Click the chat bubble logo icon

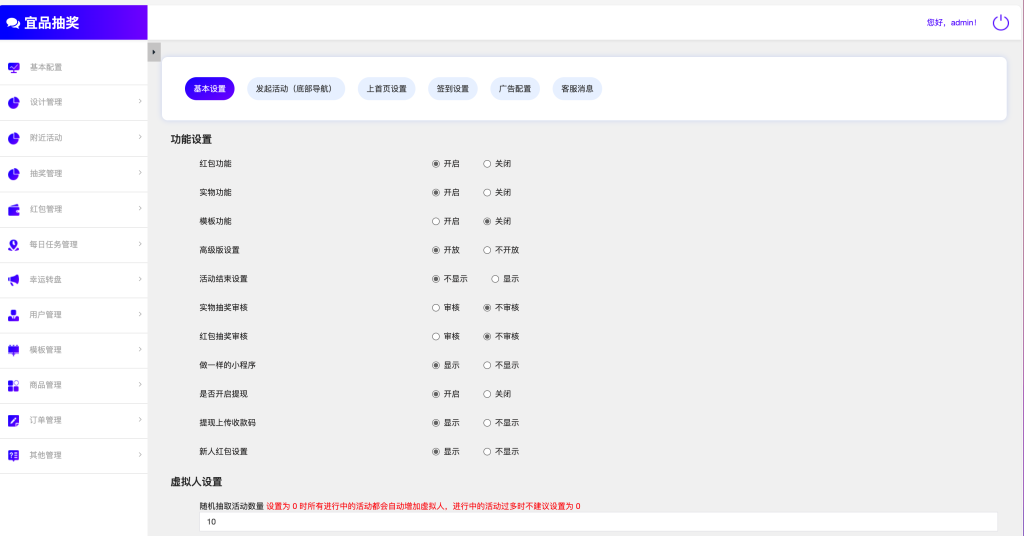click(x=13, y=24)
